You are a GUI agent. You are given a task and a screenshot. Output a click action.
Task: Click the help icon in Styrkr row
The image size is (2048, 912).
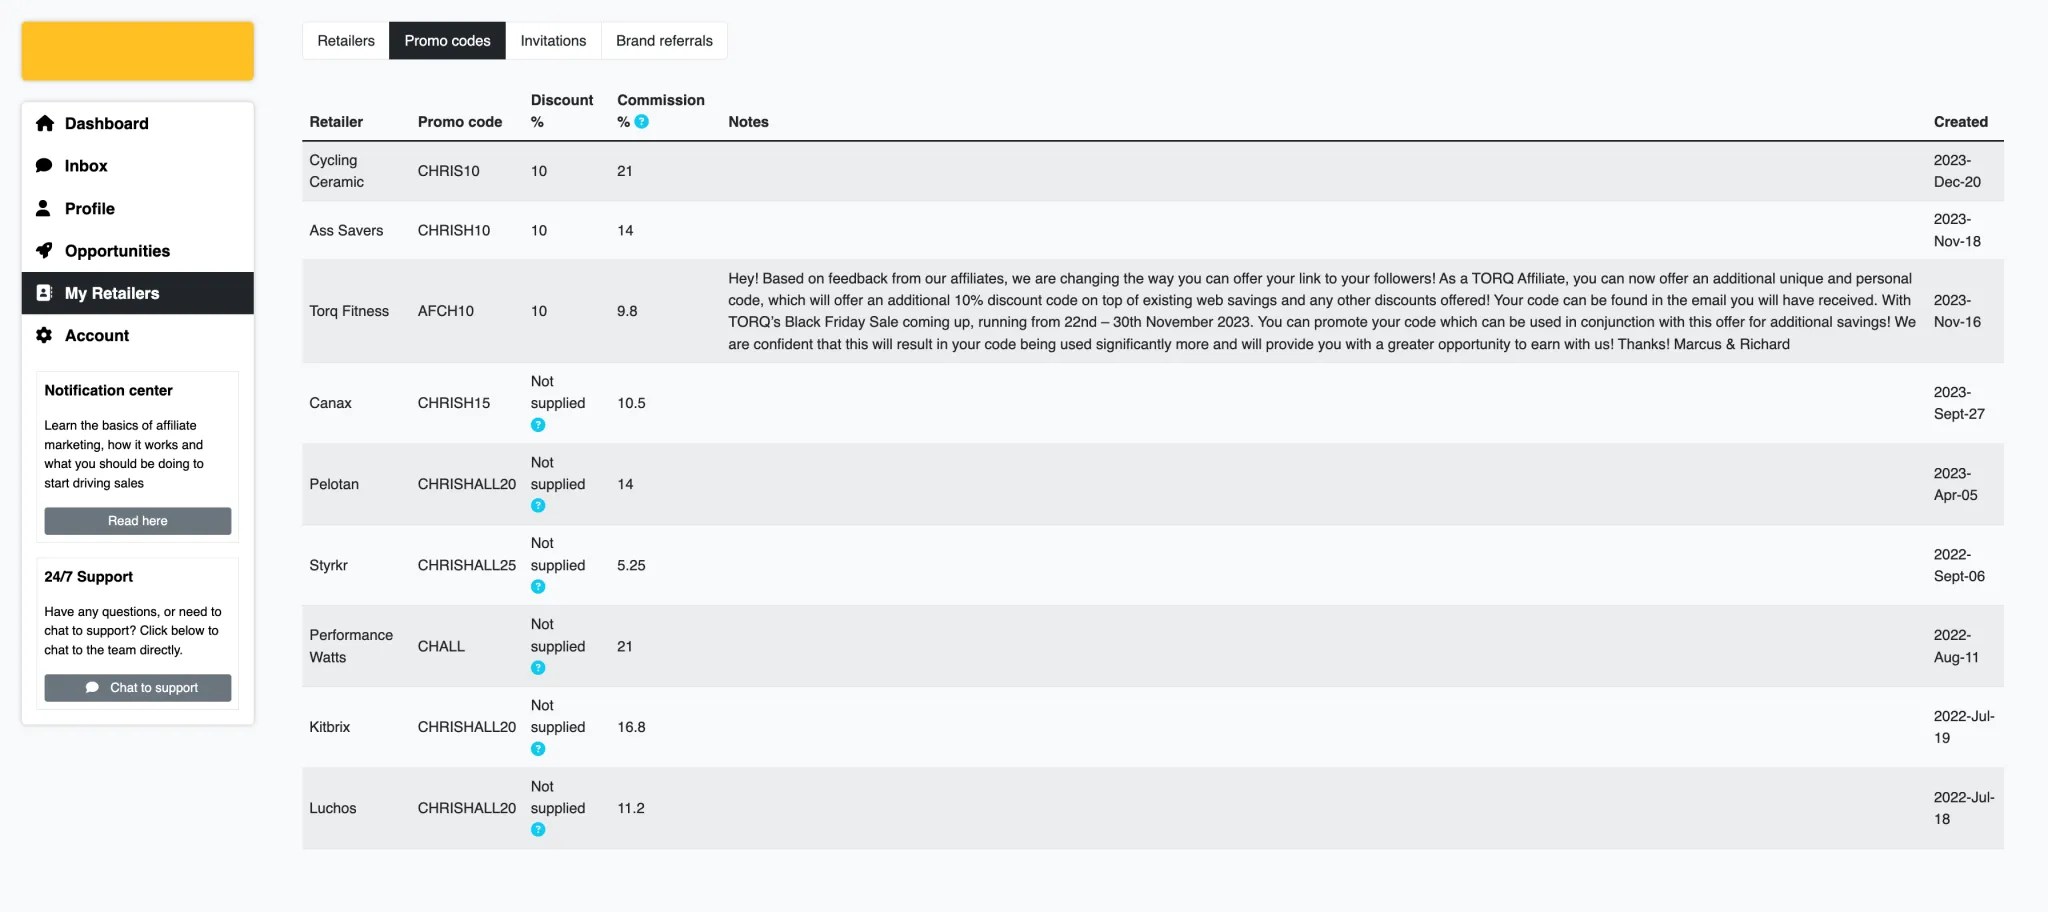[538, 587]
